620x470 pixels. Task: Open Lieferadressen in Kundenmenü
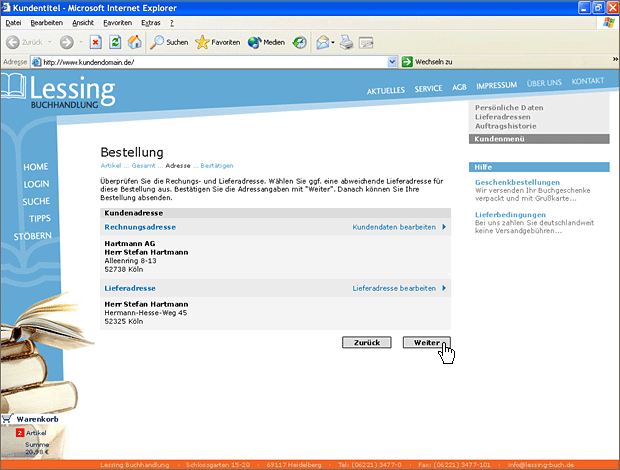(x=503, y=117)
